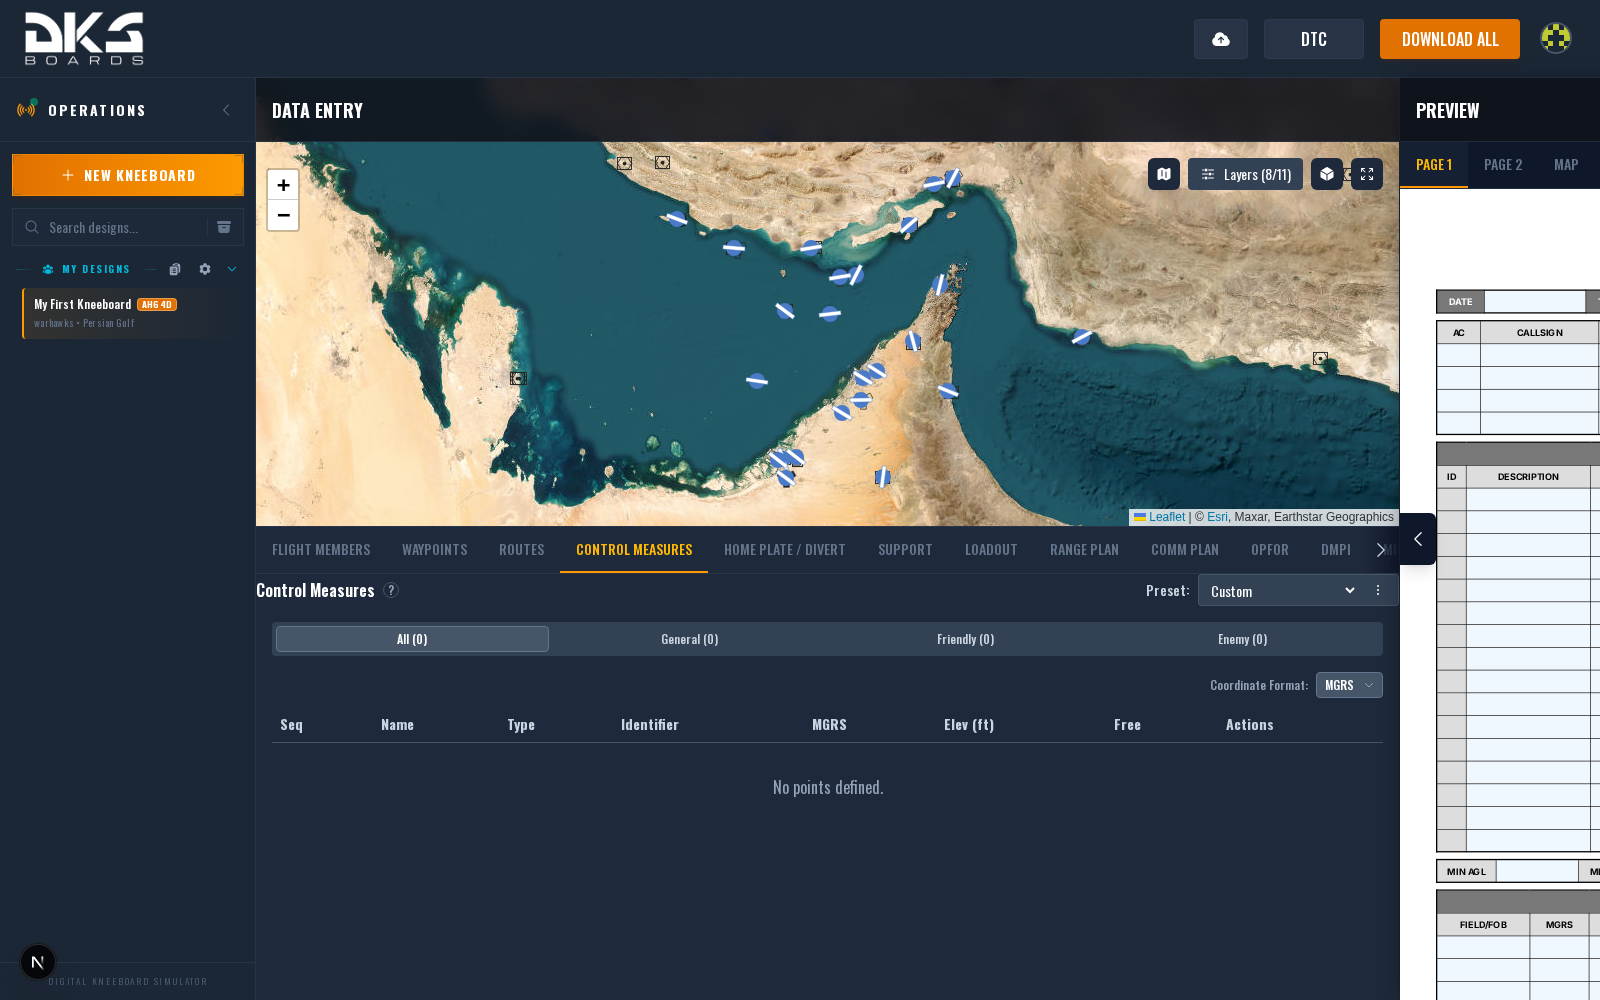
Task: Collapse the My Designs section chevron
Action: [x=232, y=269]
